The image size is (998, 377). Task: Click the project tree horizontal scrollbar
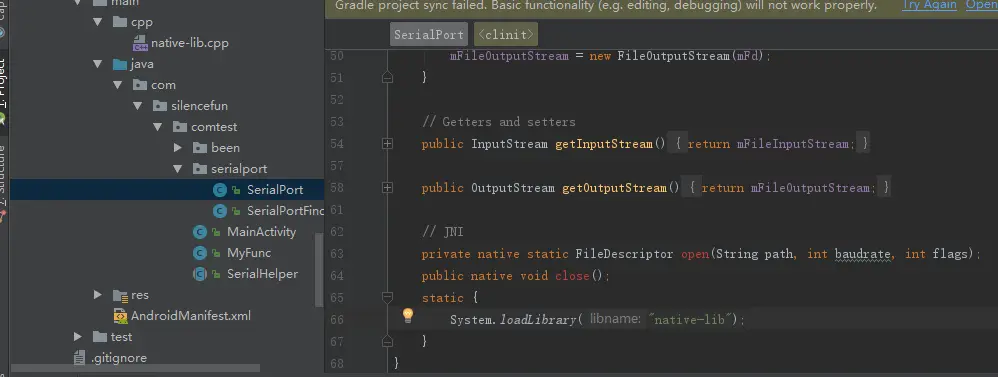[x=135, y=368]
